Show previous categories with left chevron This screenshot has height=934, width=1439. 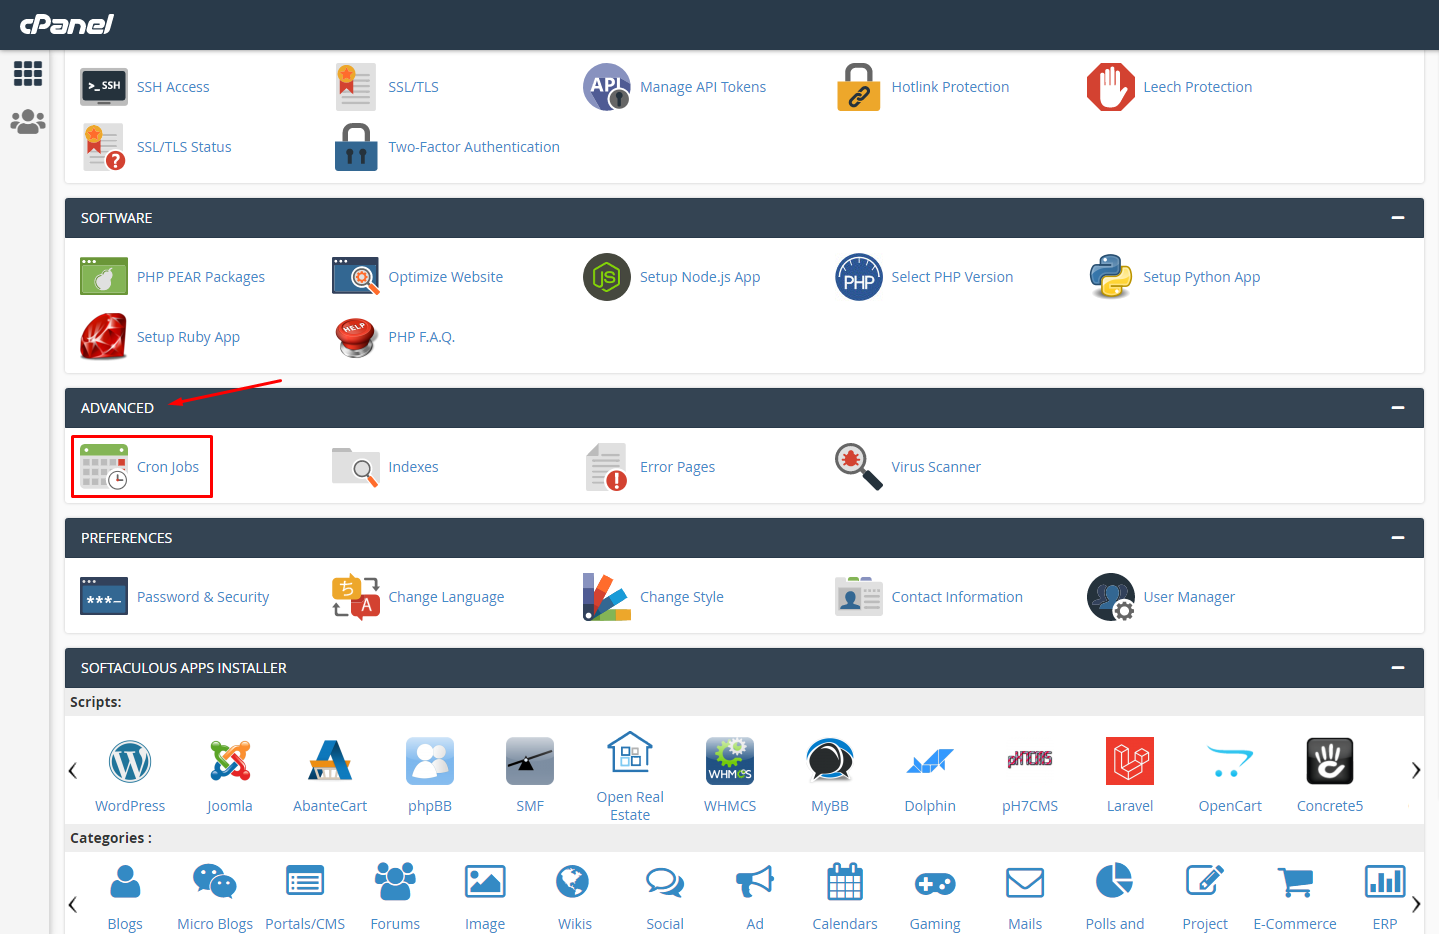click(x=72, y=904)
